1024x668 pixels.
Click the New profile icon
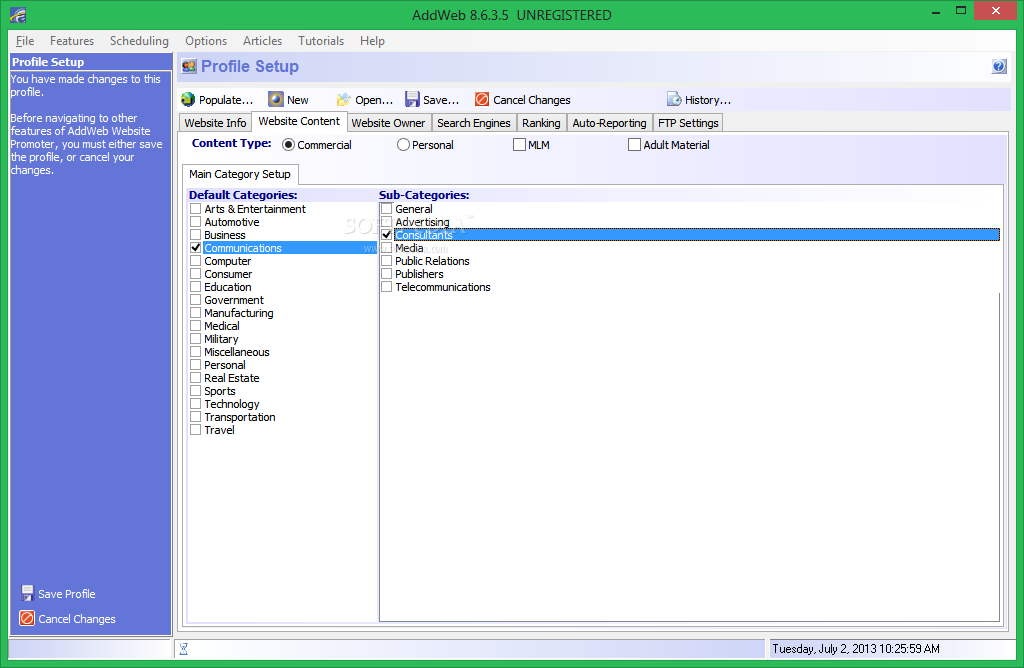(276, 99)
